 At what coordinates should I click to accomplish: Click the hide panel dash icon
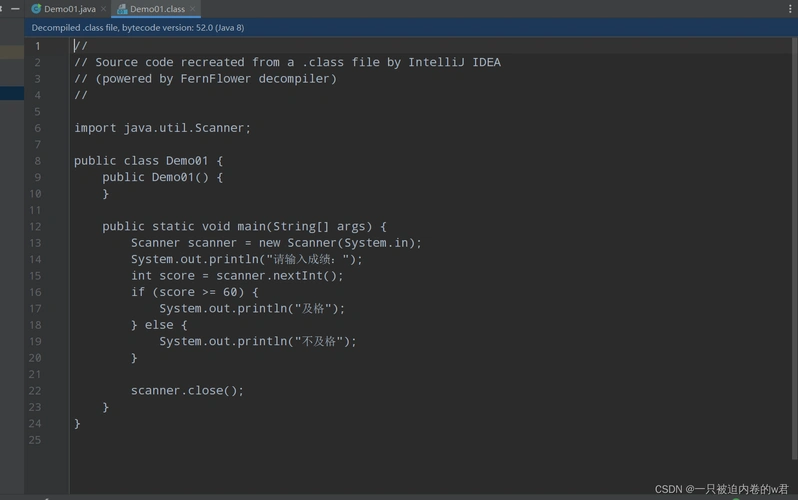[15, 9]
